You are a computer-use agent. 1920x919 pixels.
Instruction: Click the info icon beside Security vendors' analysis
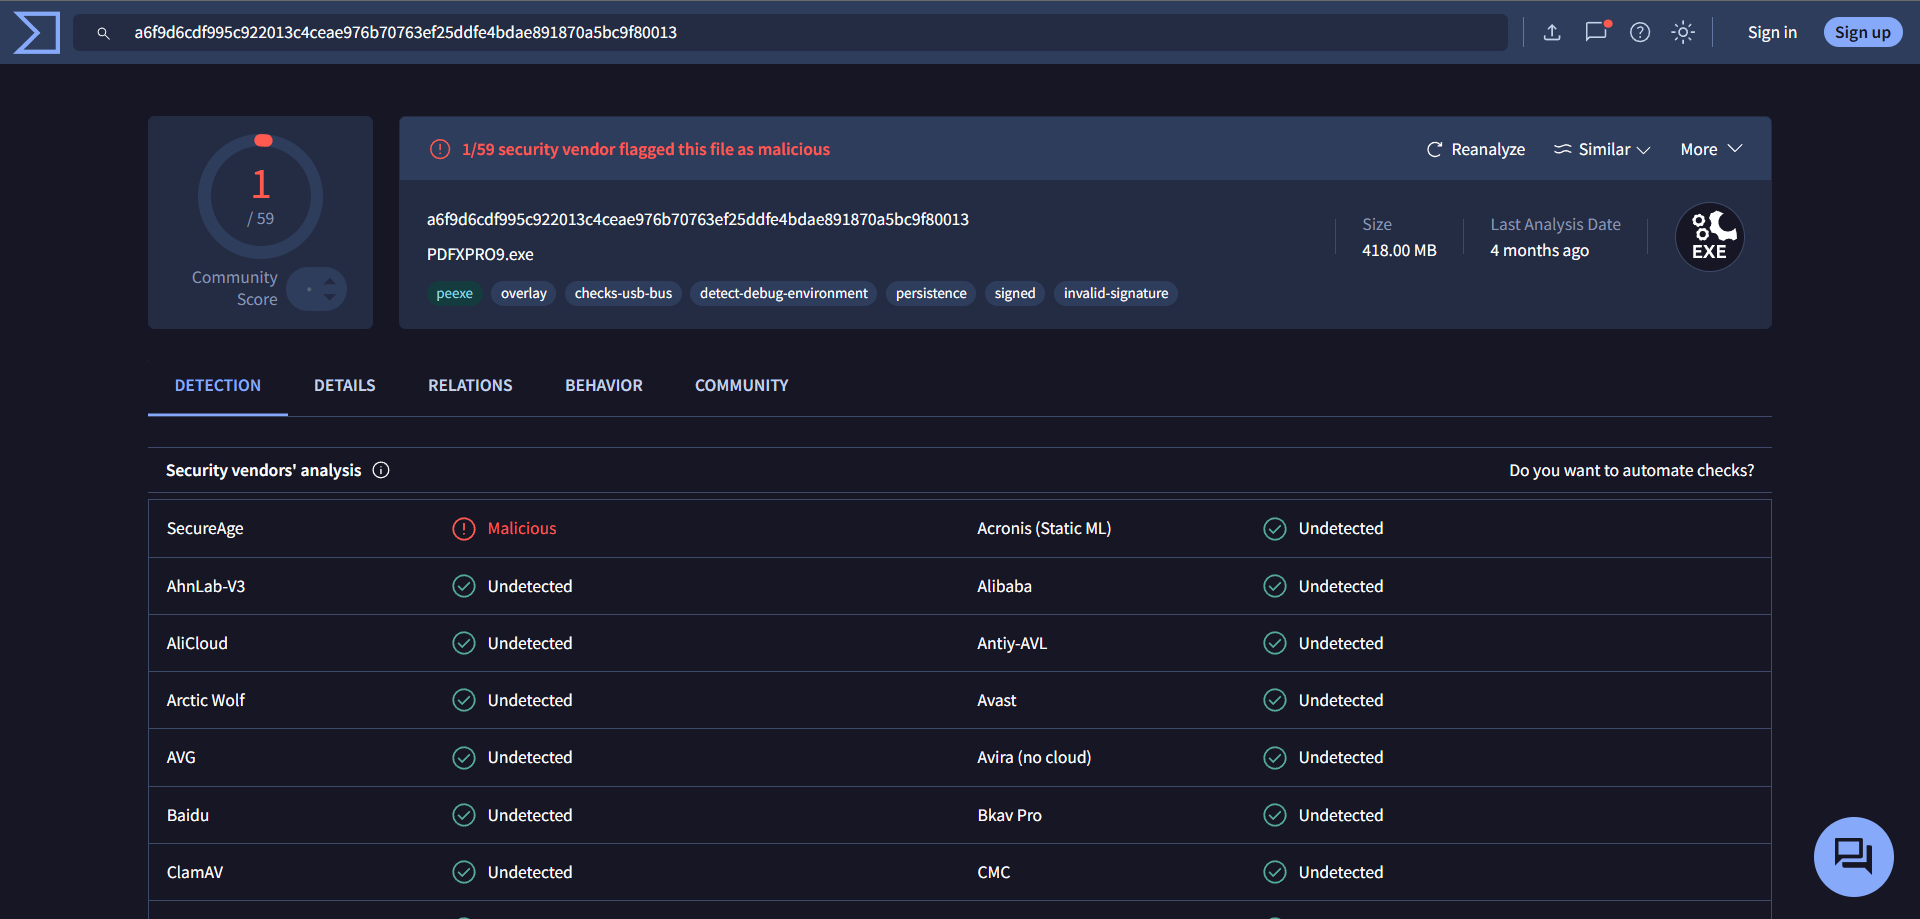tap(381, 470)
